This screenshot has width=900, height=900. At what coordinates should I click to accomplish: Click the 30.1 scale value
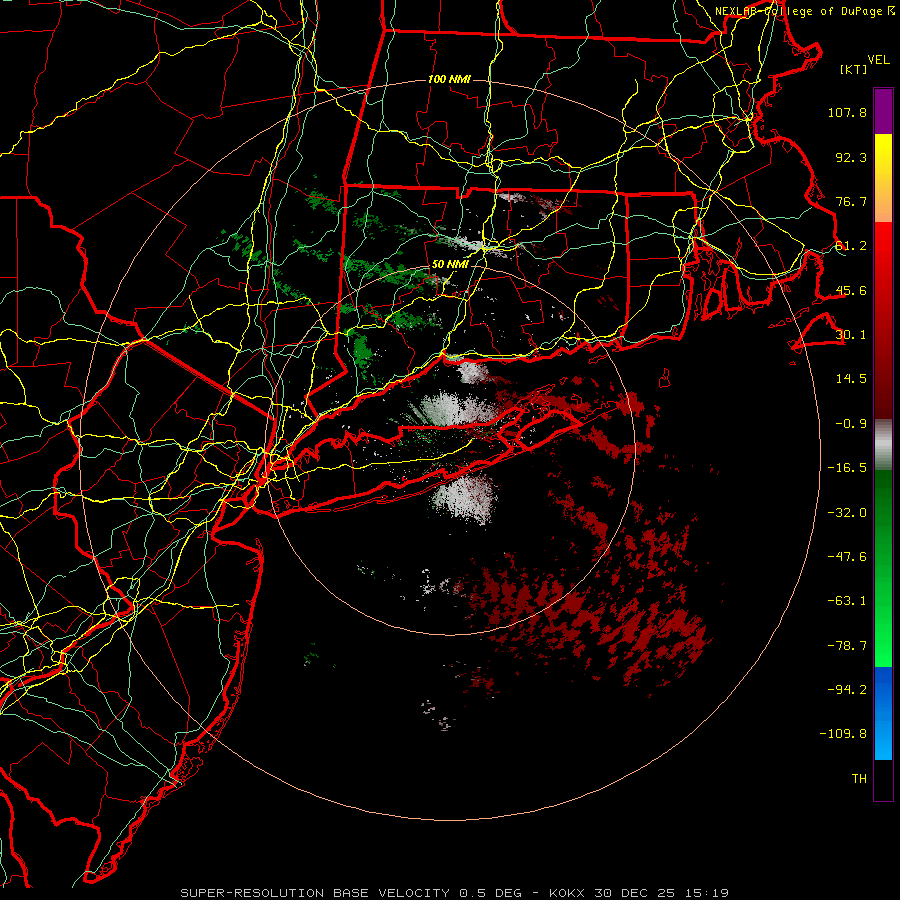pyautogui.click(x=851, y=335)
